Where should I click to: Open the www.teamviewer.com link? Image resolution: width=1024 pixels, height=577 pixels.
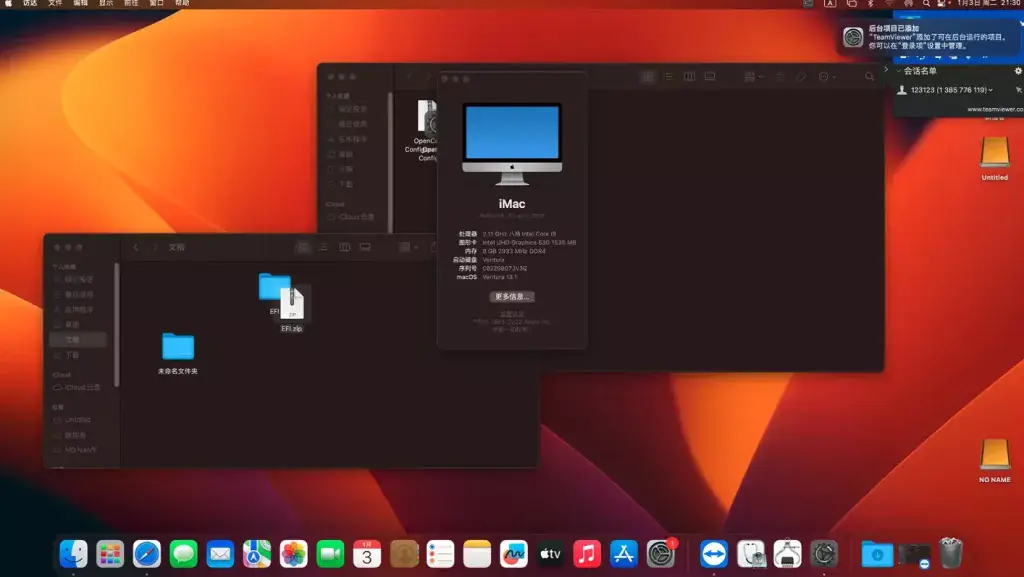pos(995,110)
